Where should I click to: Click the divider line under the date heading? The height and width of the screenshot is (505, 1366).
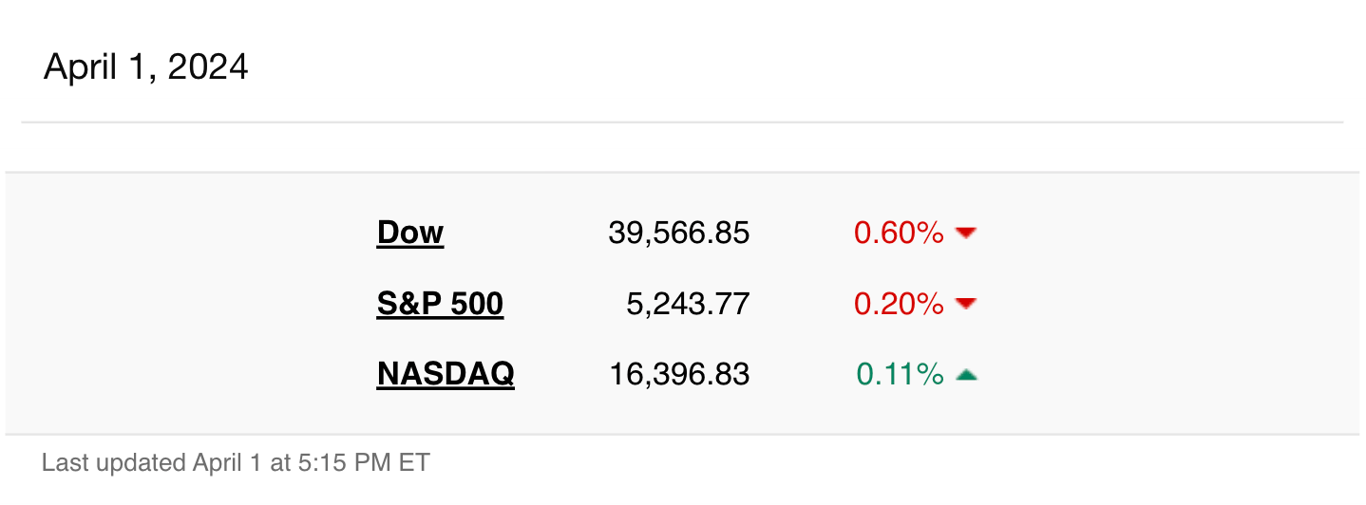point(682,122)
